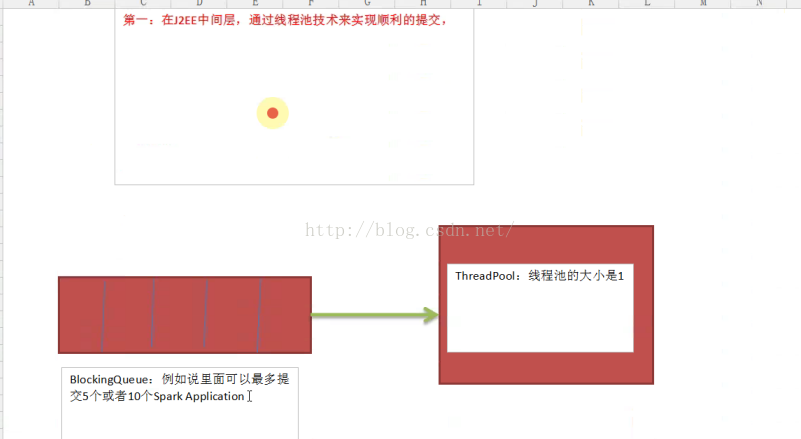Select column B header
Viewport: 801px width, 439px height.
[87, 4]
